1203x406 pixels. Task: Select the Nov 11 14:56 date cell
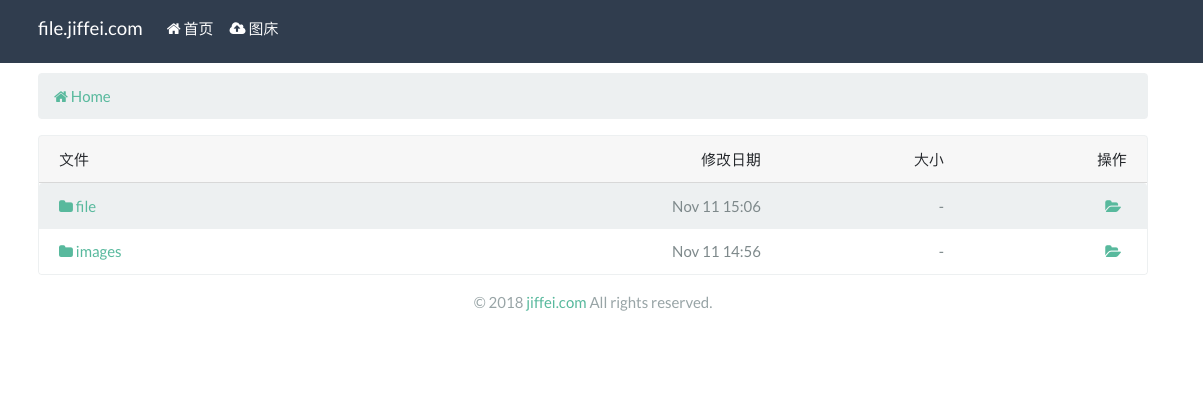coord(716,252)
